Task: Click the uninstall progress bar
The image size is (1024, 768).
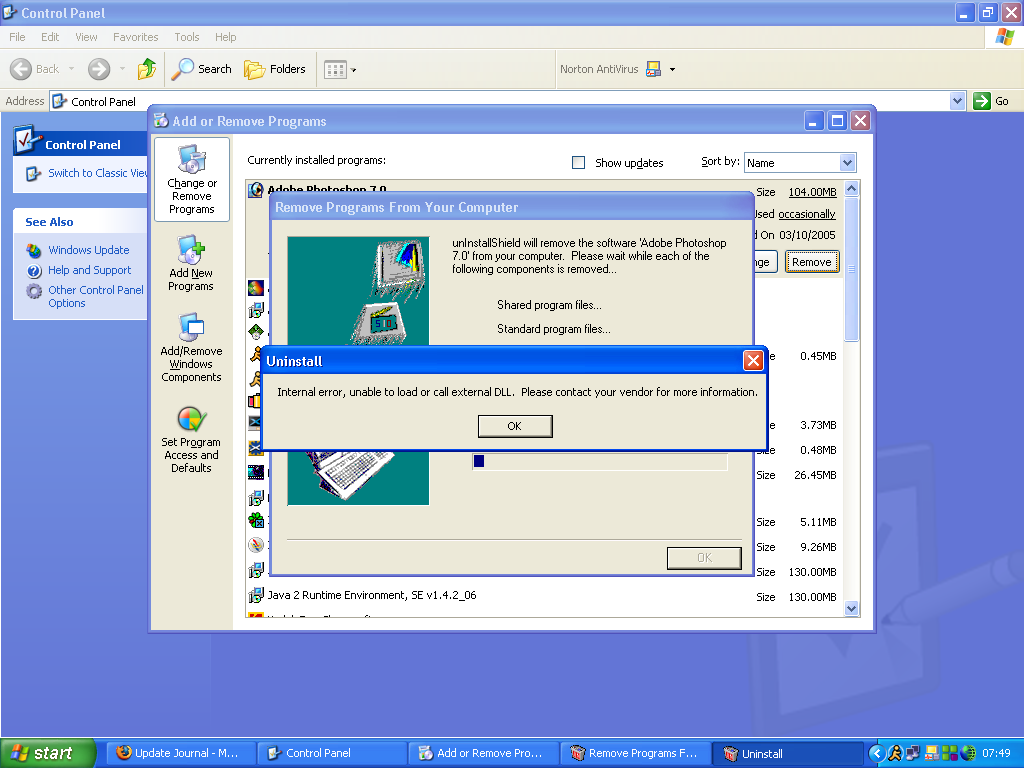Action: point(600,461)
